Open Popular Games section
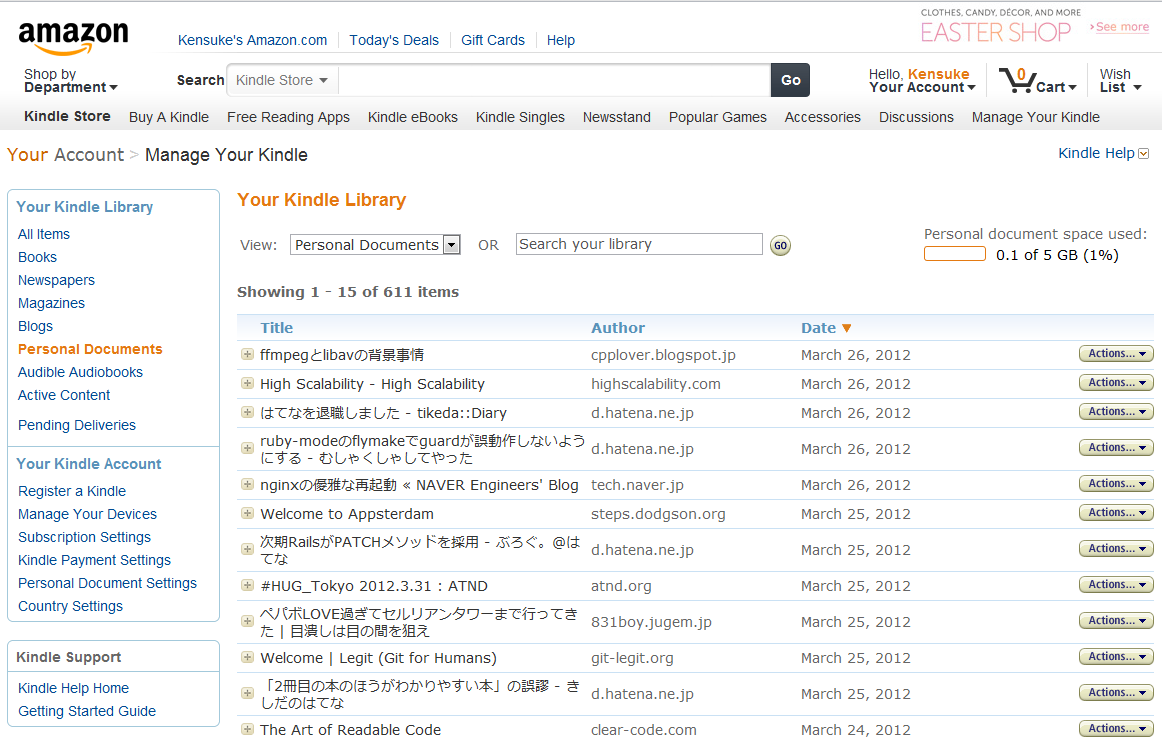The height and width of the screenshot is (741, 1162). click(x=717, y=117)
